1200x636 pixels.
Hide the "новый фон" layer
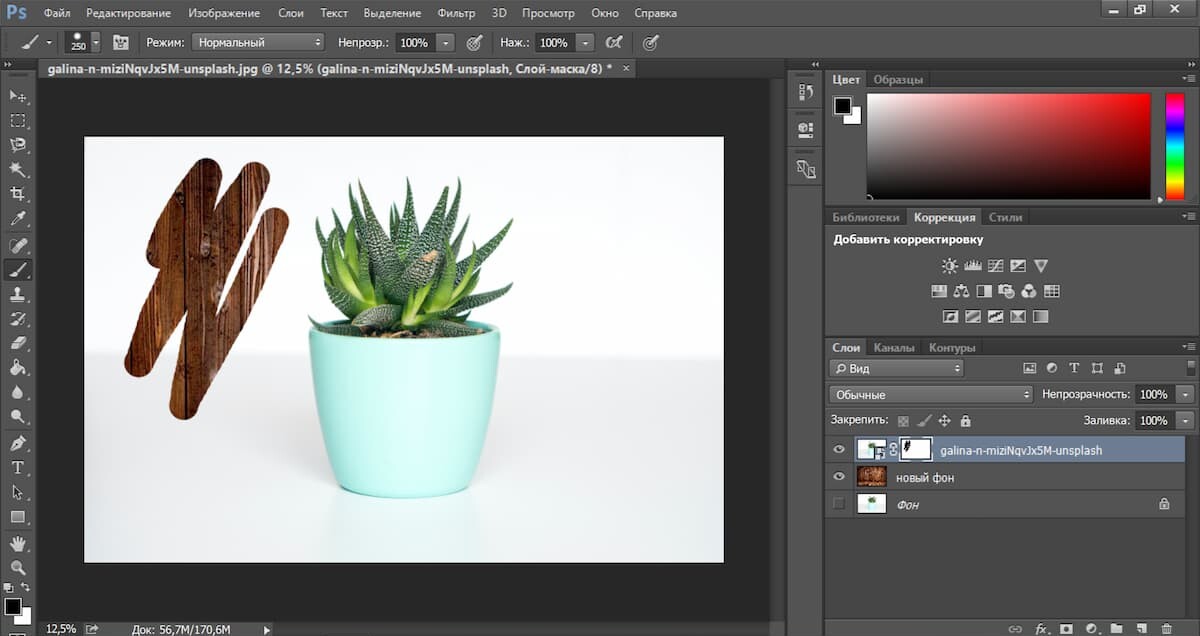pyautogui.click(x=839, y=478)
